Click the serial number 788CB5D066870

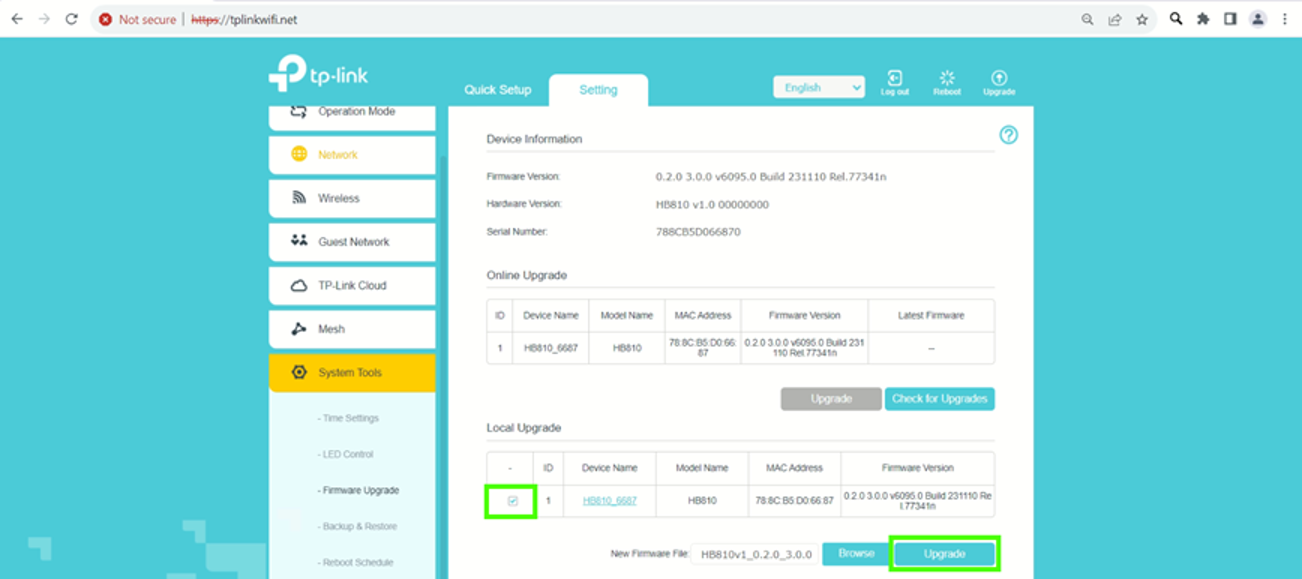pos(698,232)
